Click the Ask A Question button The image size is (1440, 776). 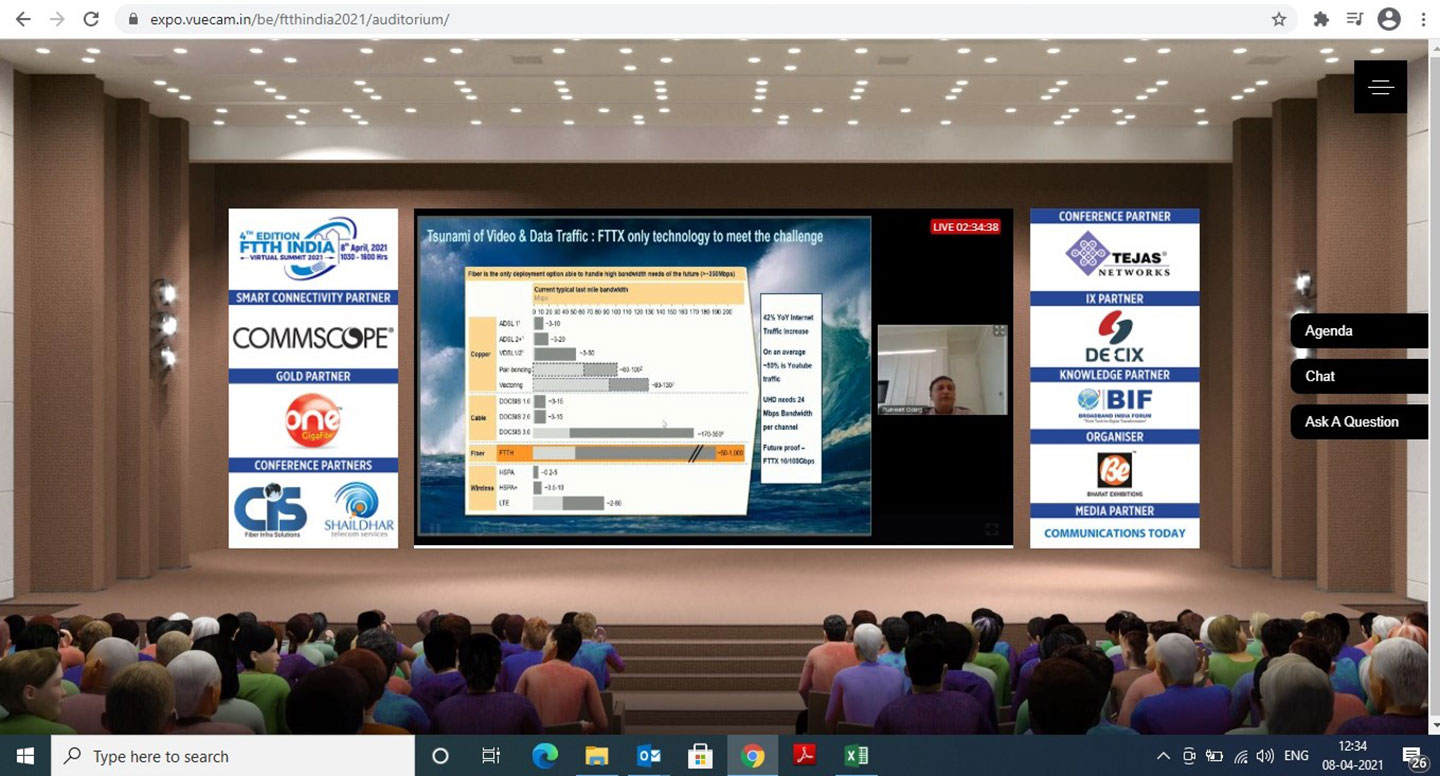point(1359,421)
